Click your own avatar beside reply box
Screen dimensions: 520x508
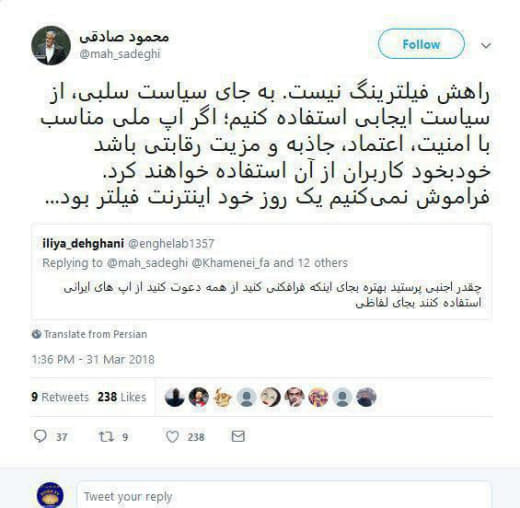click(50, 495)
